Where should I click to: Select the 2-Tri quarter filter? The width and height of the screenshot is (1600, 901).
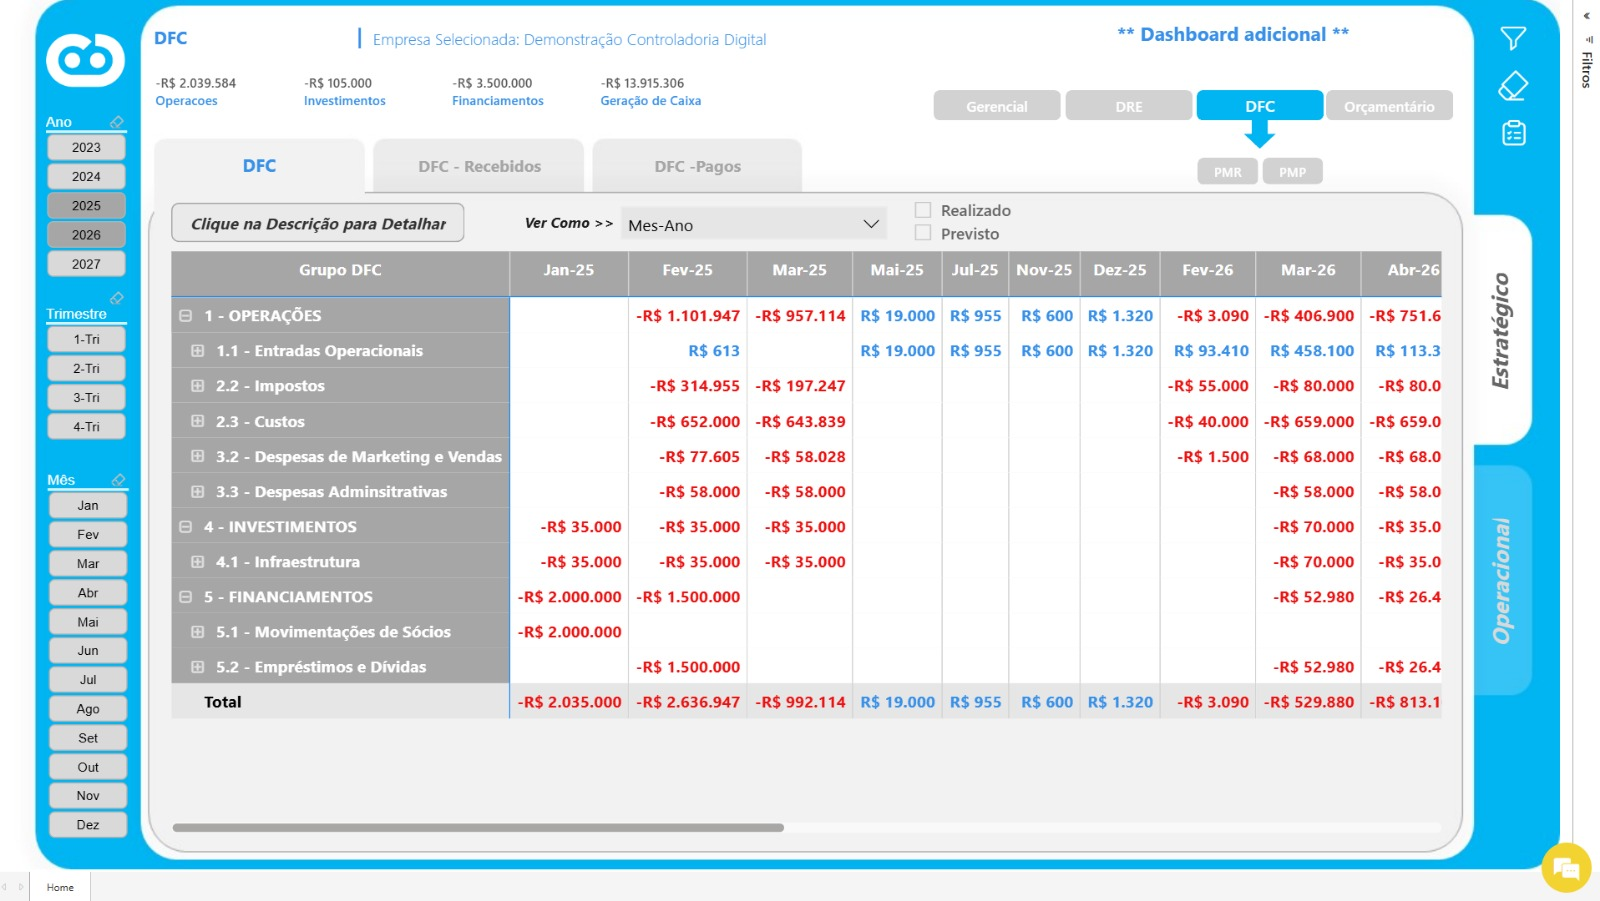[86, 368]
